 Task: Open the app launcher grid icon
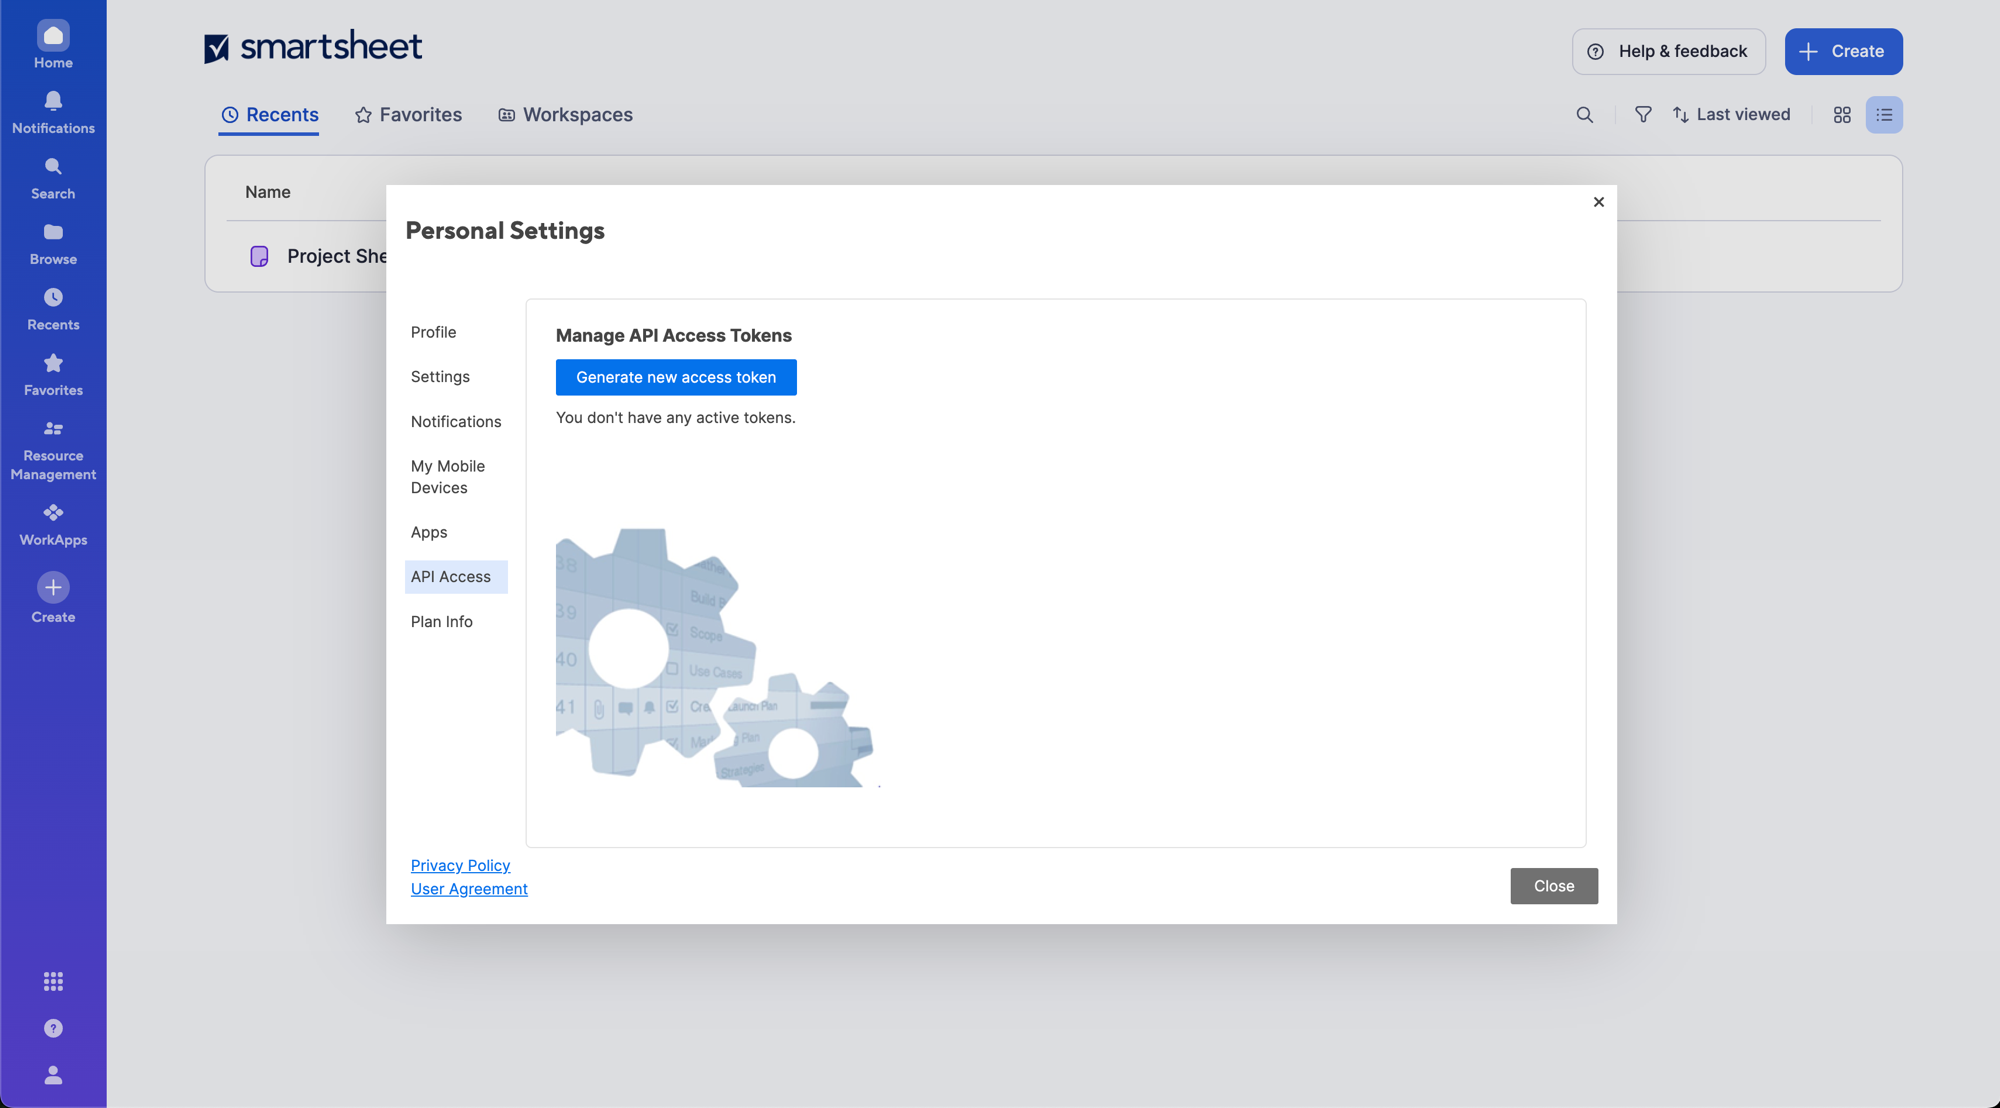(53, 981)
